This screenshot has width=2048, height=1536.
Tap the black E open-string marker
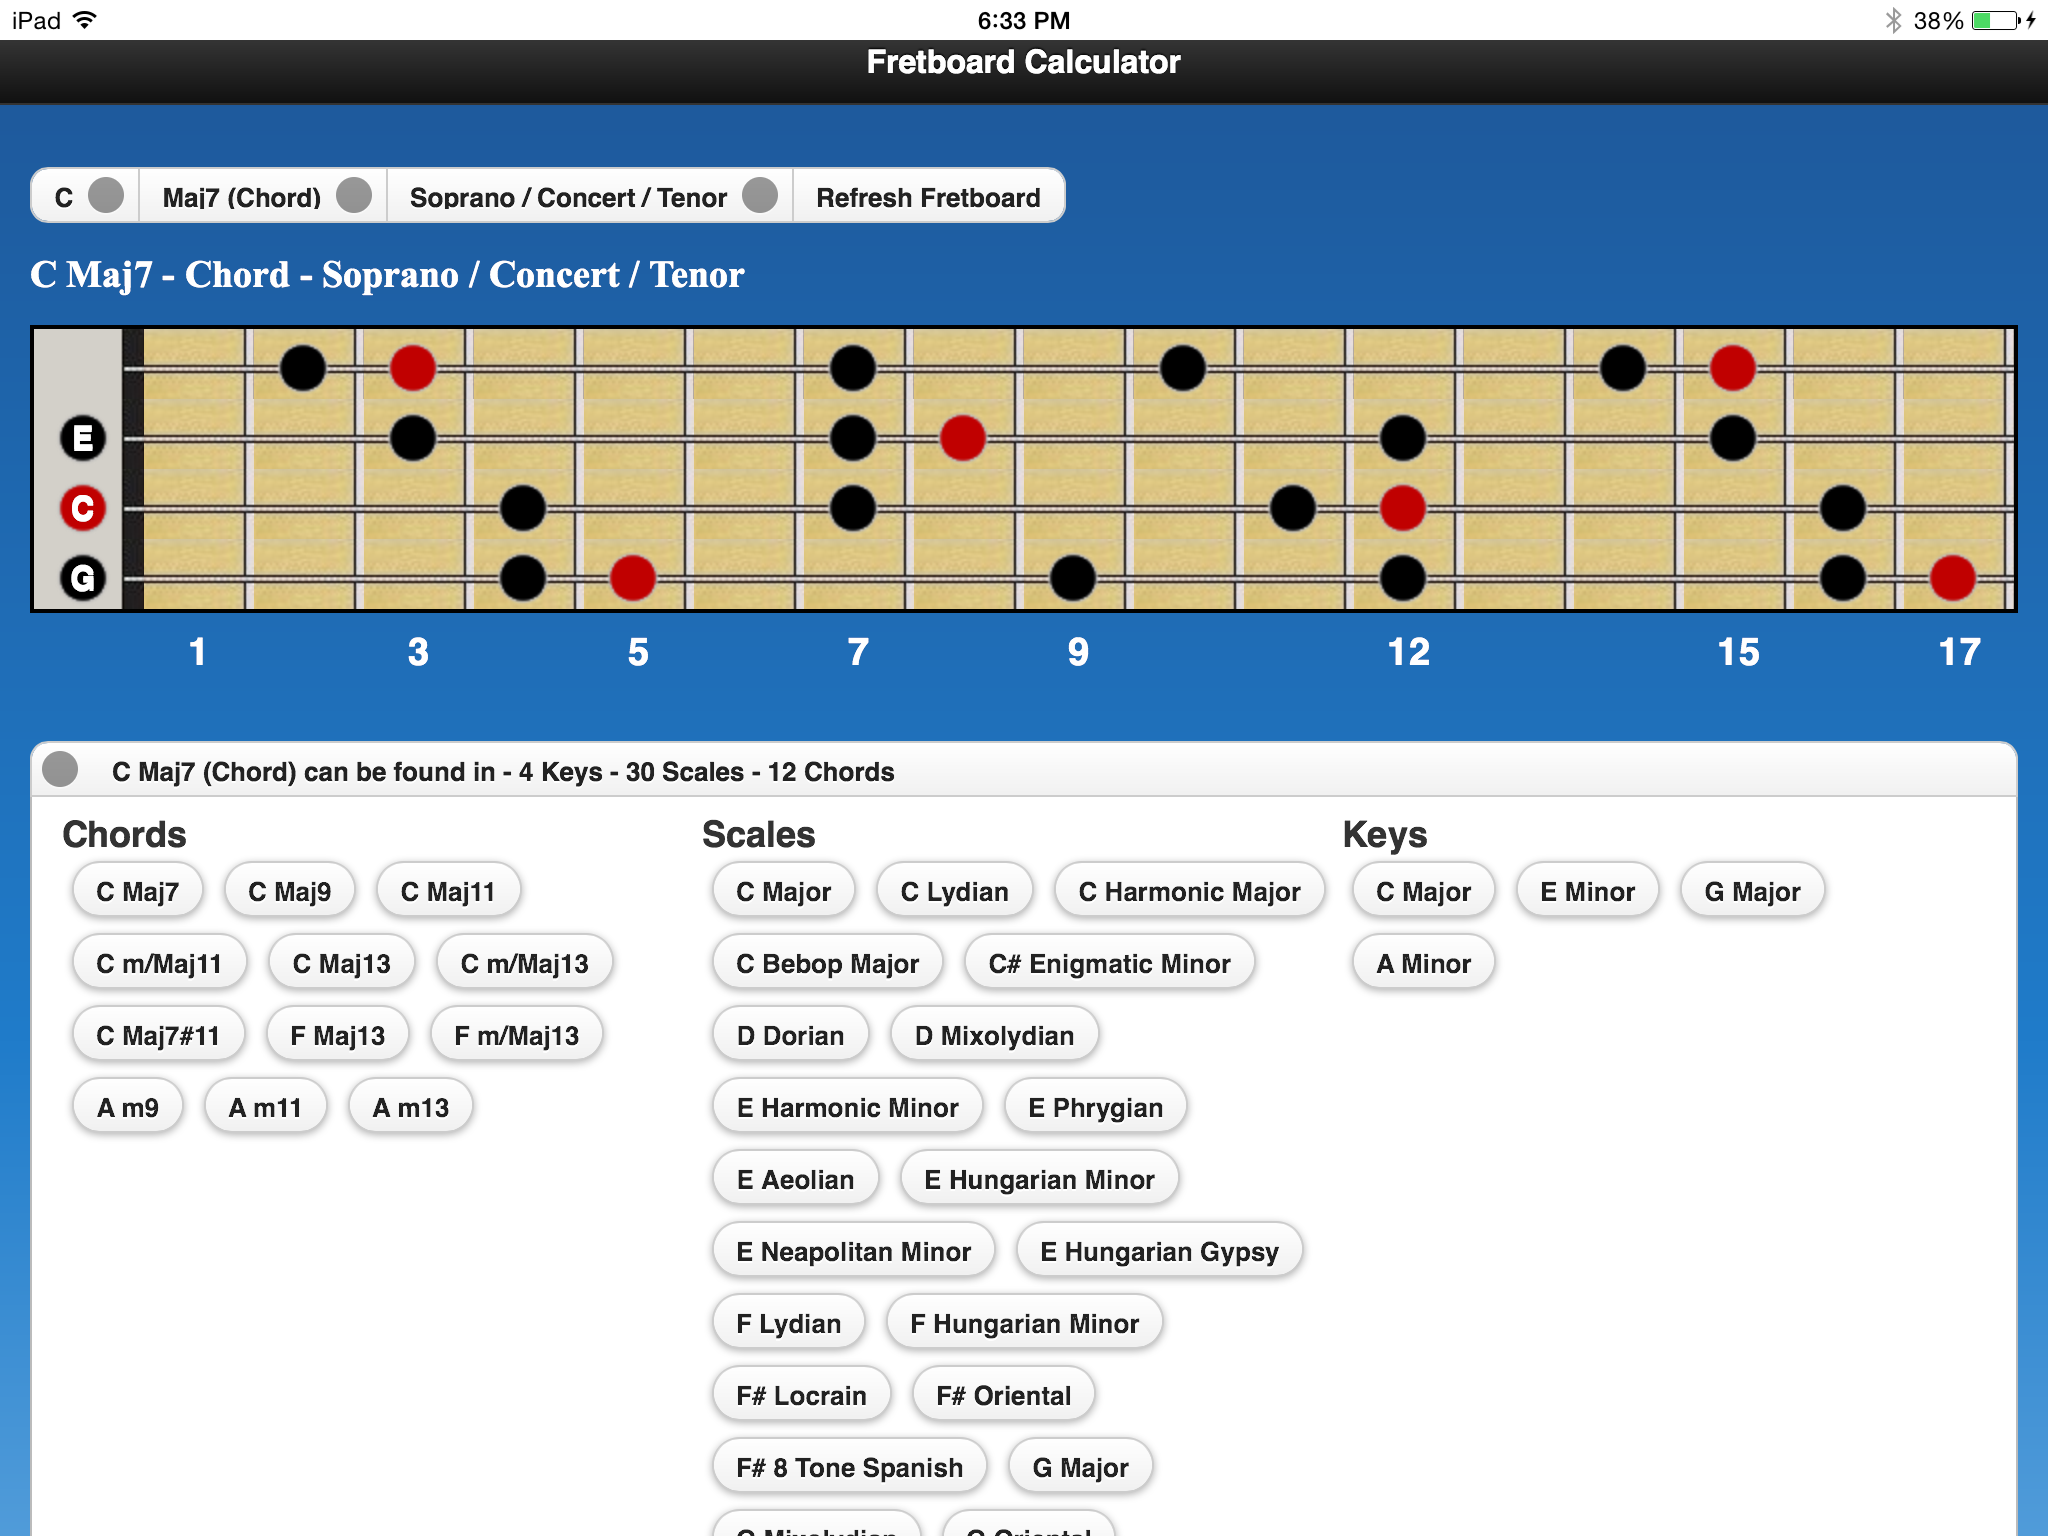tap(83, 438)
